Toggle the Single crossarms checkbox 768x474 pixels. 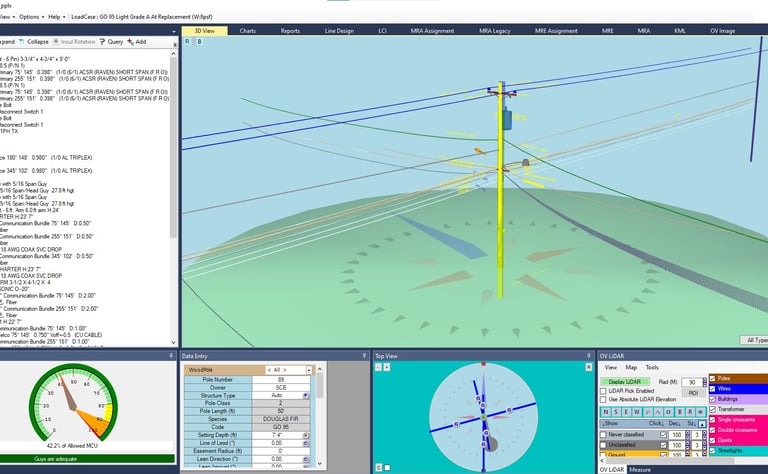[x=713, y=420]
